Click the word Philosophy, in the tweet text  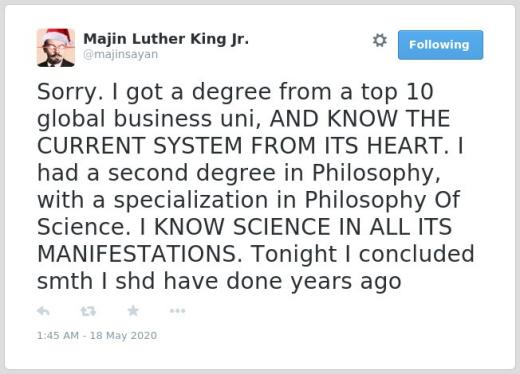click(x=376, y=174)
